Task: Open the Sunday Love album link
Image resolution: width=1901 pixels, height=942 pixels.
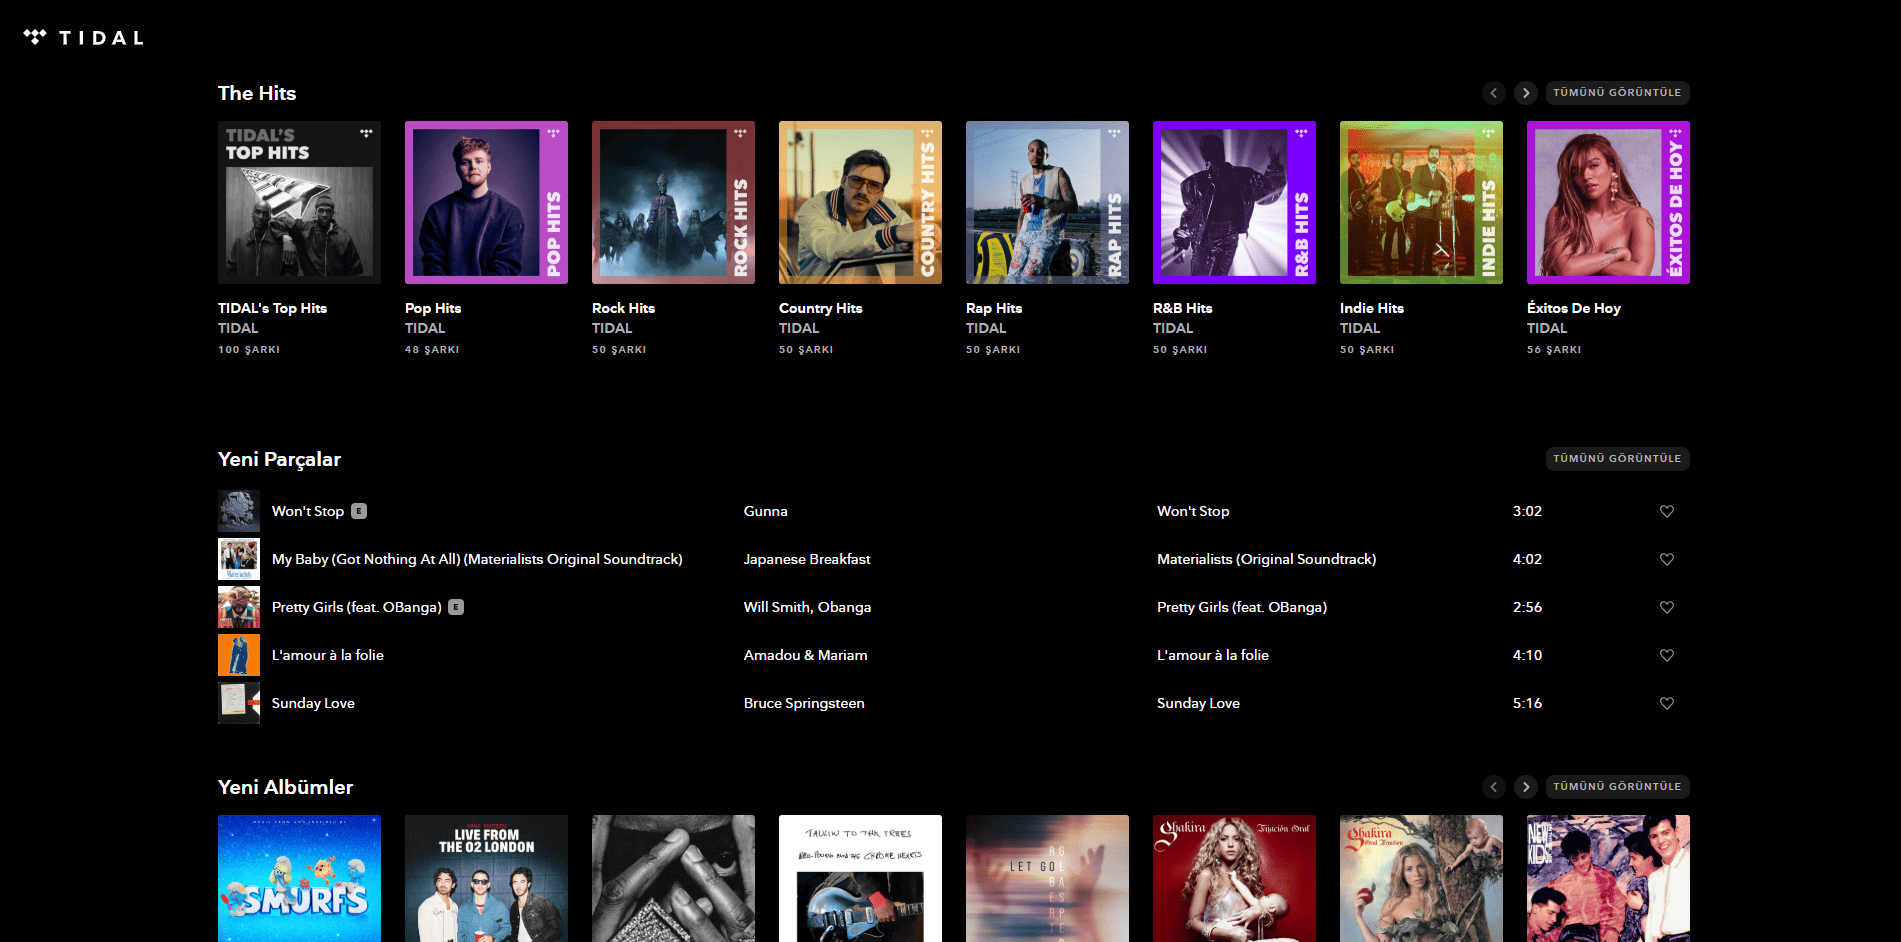Action: click(1198, 703)
